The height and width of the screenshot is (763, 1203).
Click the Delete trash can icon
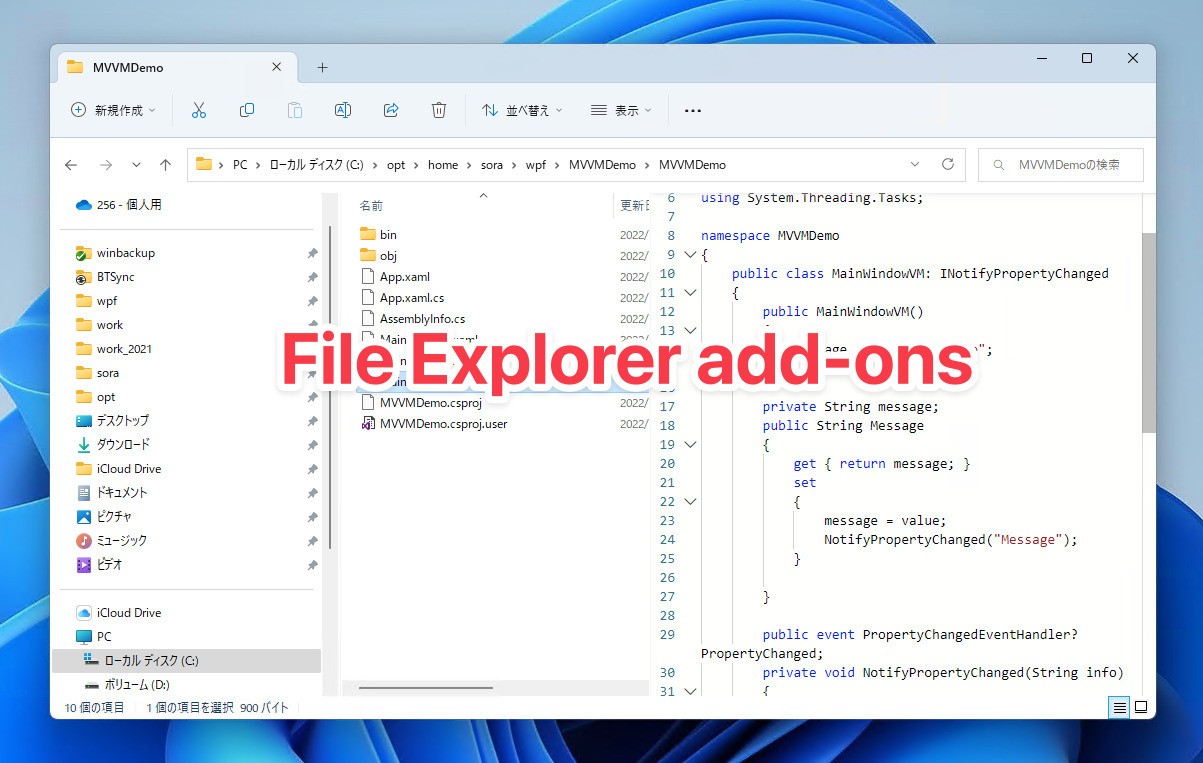[439, 110]
